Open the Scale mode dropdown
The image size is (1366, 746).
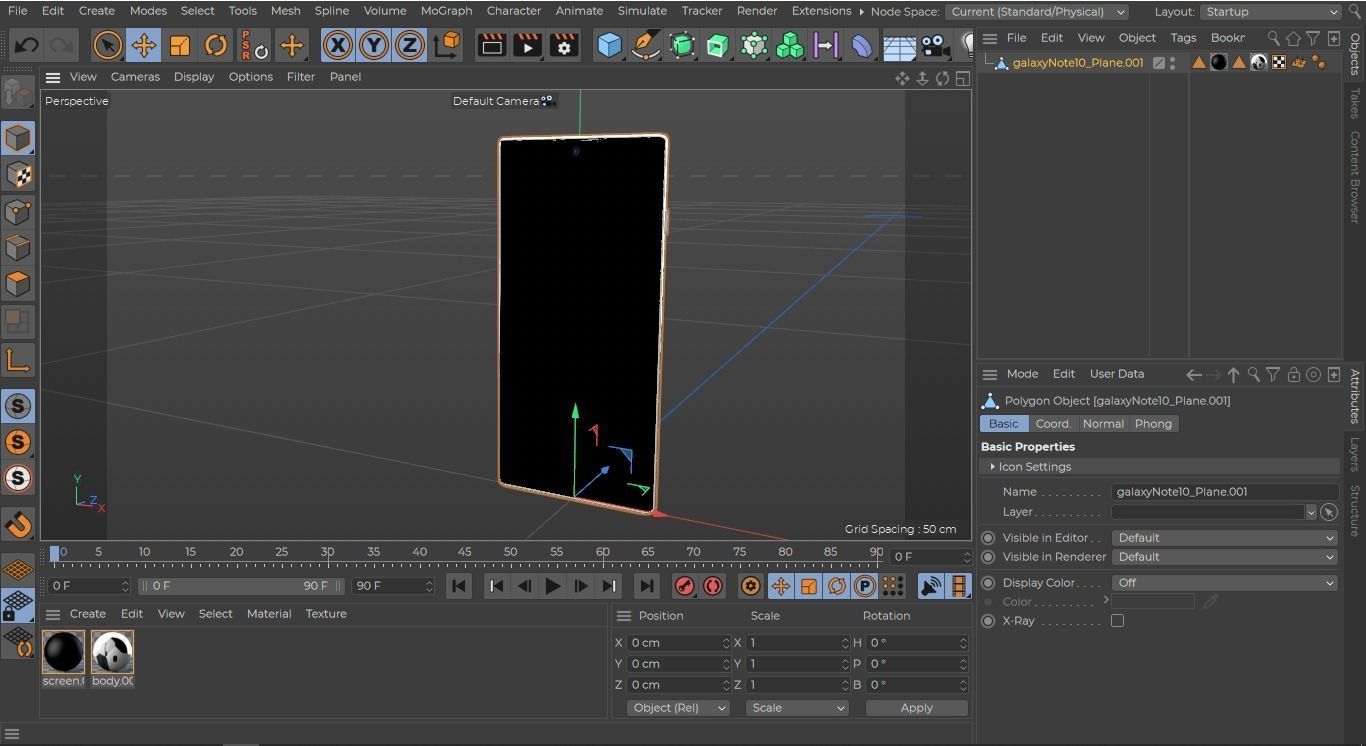[797, 708]
